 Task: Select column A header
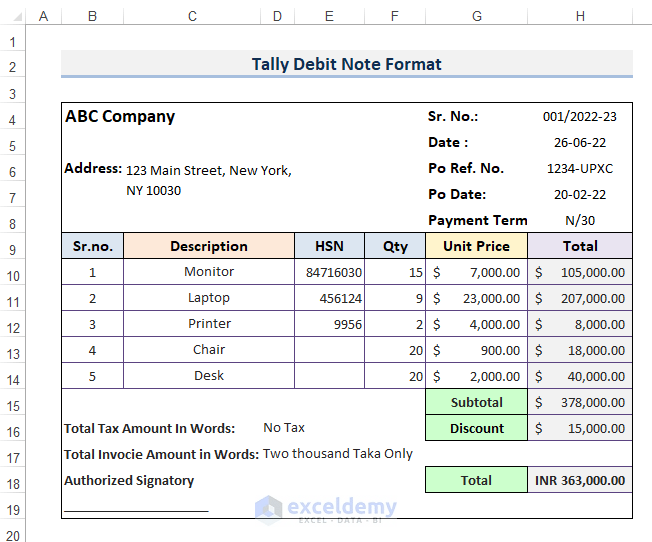pyautogui.click(x=43, y=16)
